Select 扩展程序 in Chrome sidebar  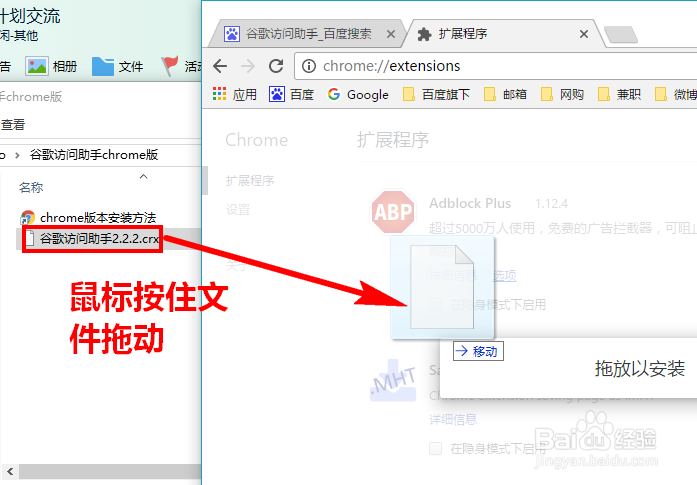coord(250,180)
